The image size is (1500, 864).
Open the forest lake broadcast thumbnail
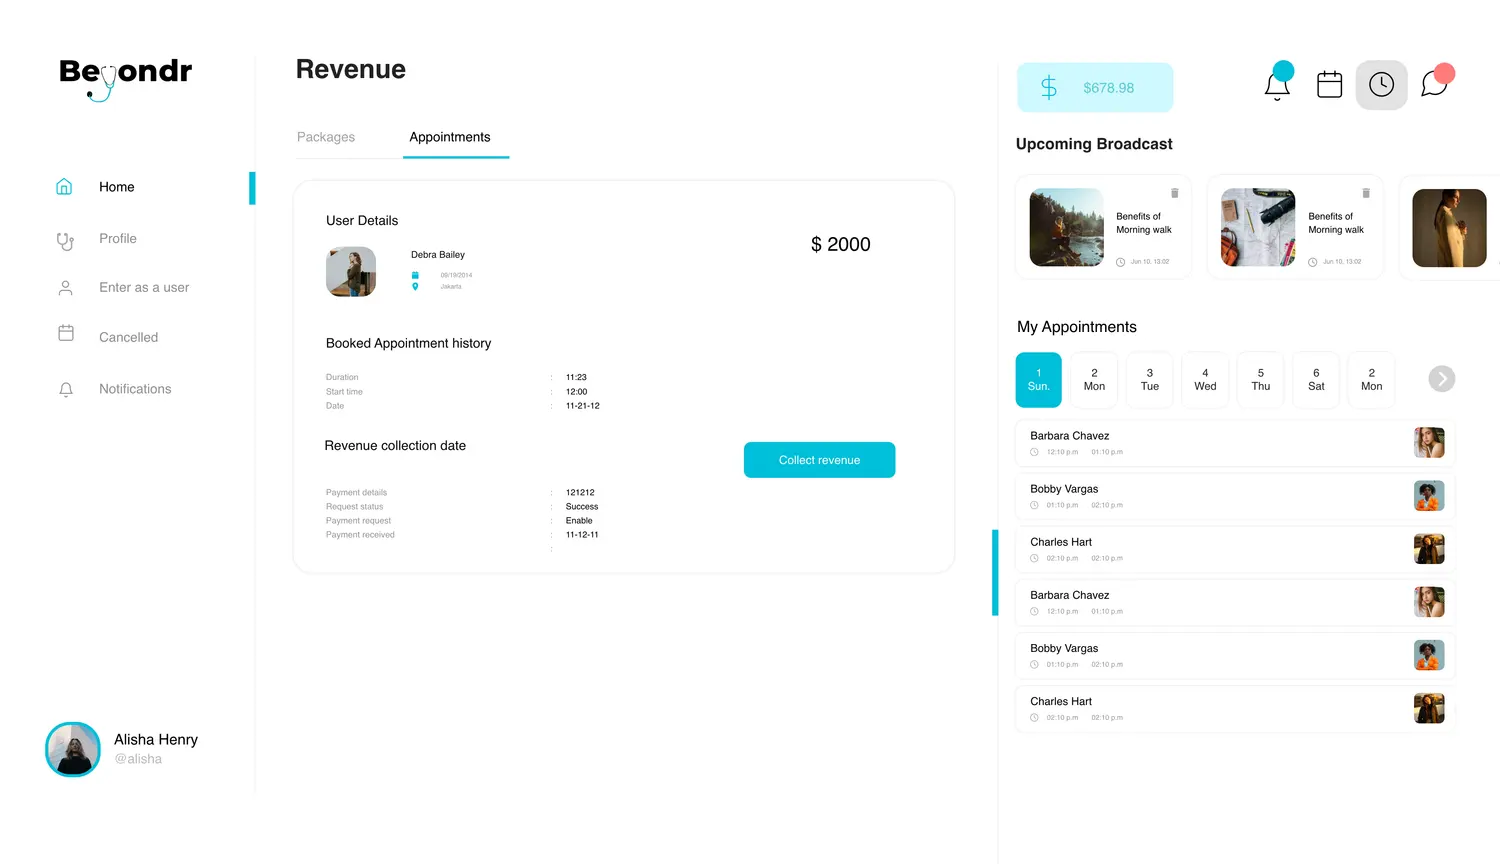coord(1067,227)
